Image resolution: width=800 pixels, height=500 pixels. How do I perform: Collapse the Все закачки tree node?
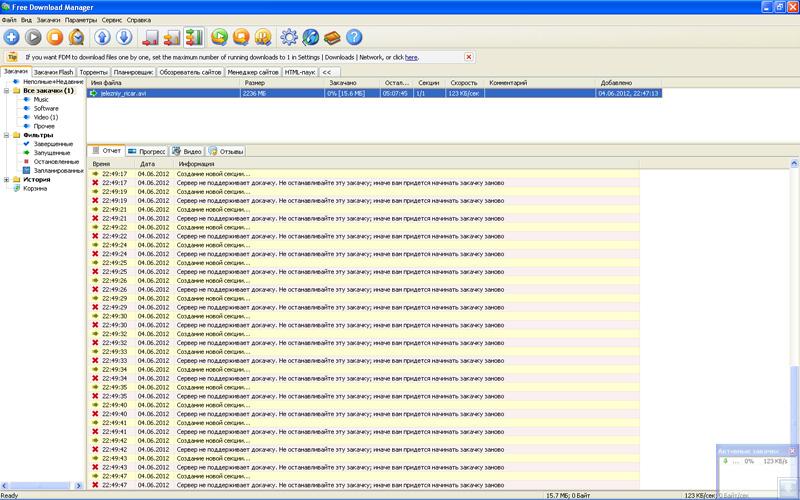pos(7,91)
